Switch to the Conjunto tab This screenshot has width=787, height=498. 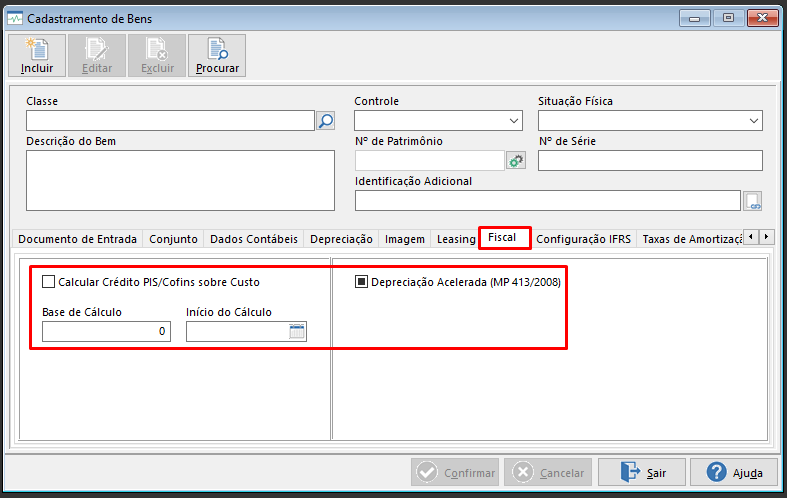(173, 239)
